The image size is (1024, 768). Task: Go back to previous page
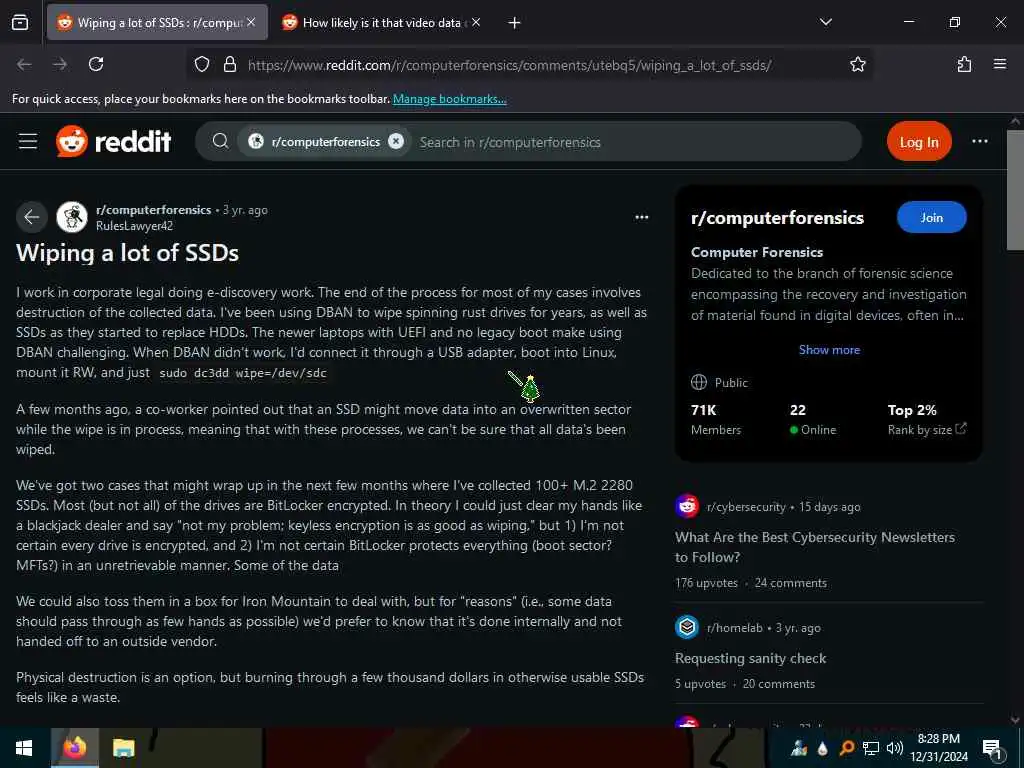tap(24, 64)
